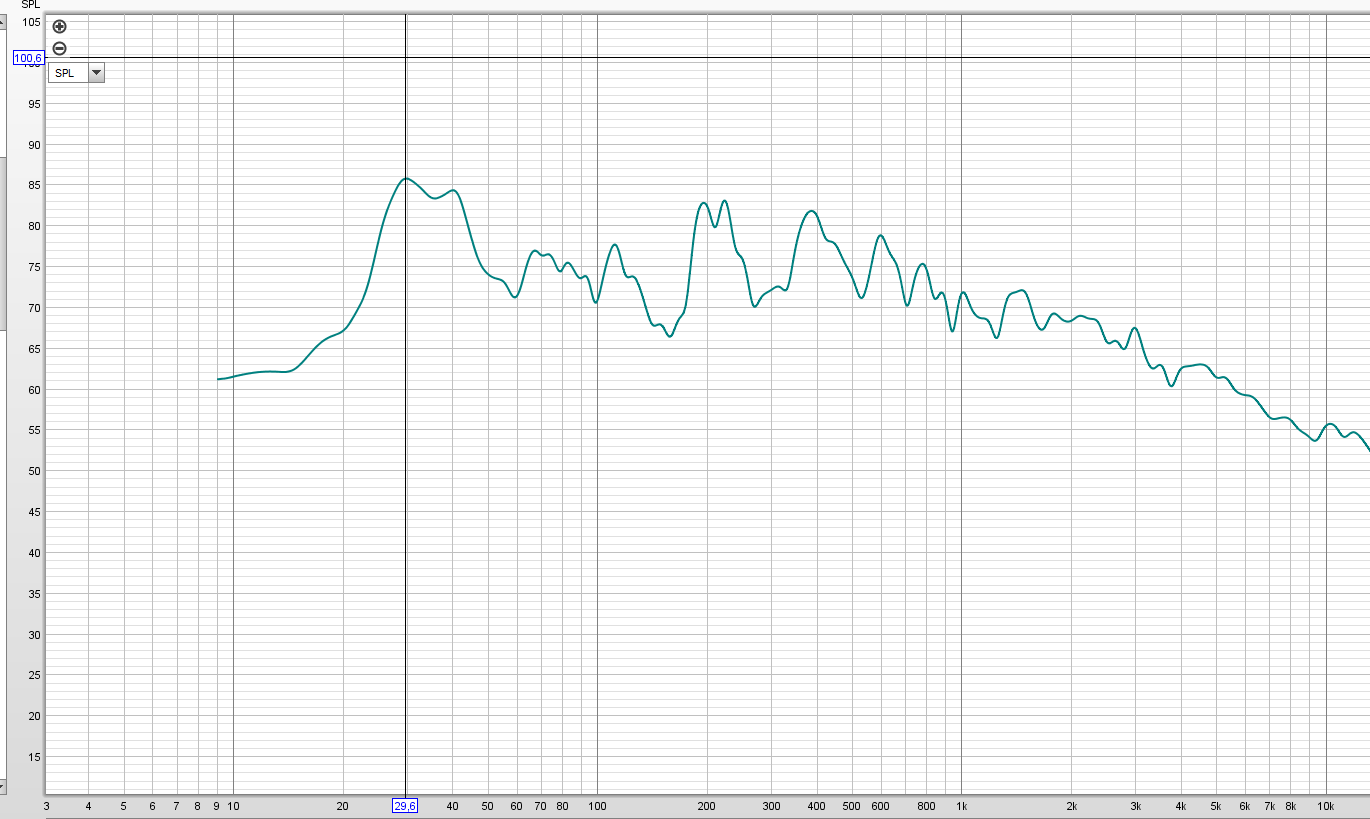This screenshot has height=819, width=1370.
Task: Click the zoom out magnifier icon
Action: pos(59,48)
